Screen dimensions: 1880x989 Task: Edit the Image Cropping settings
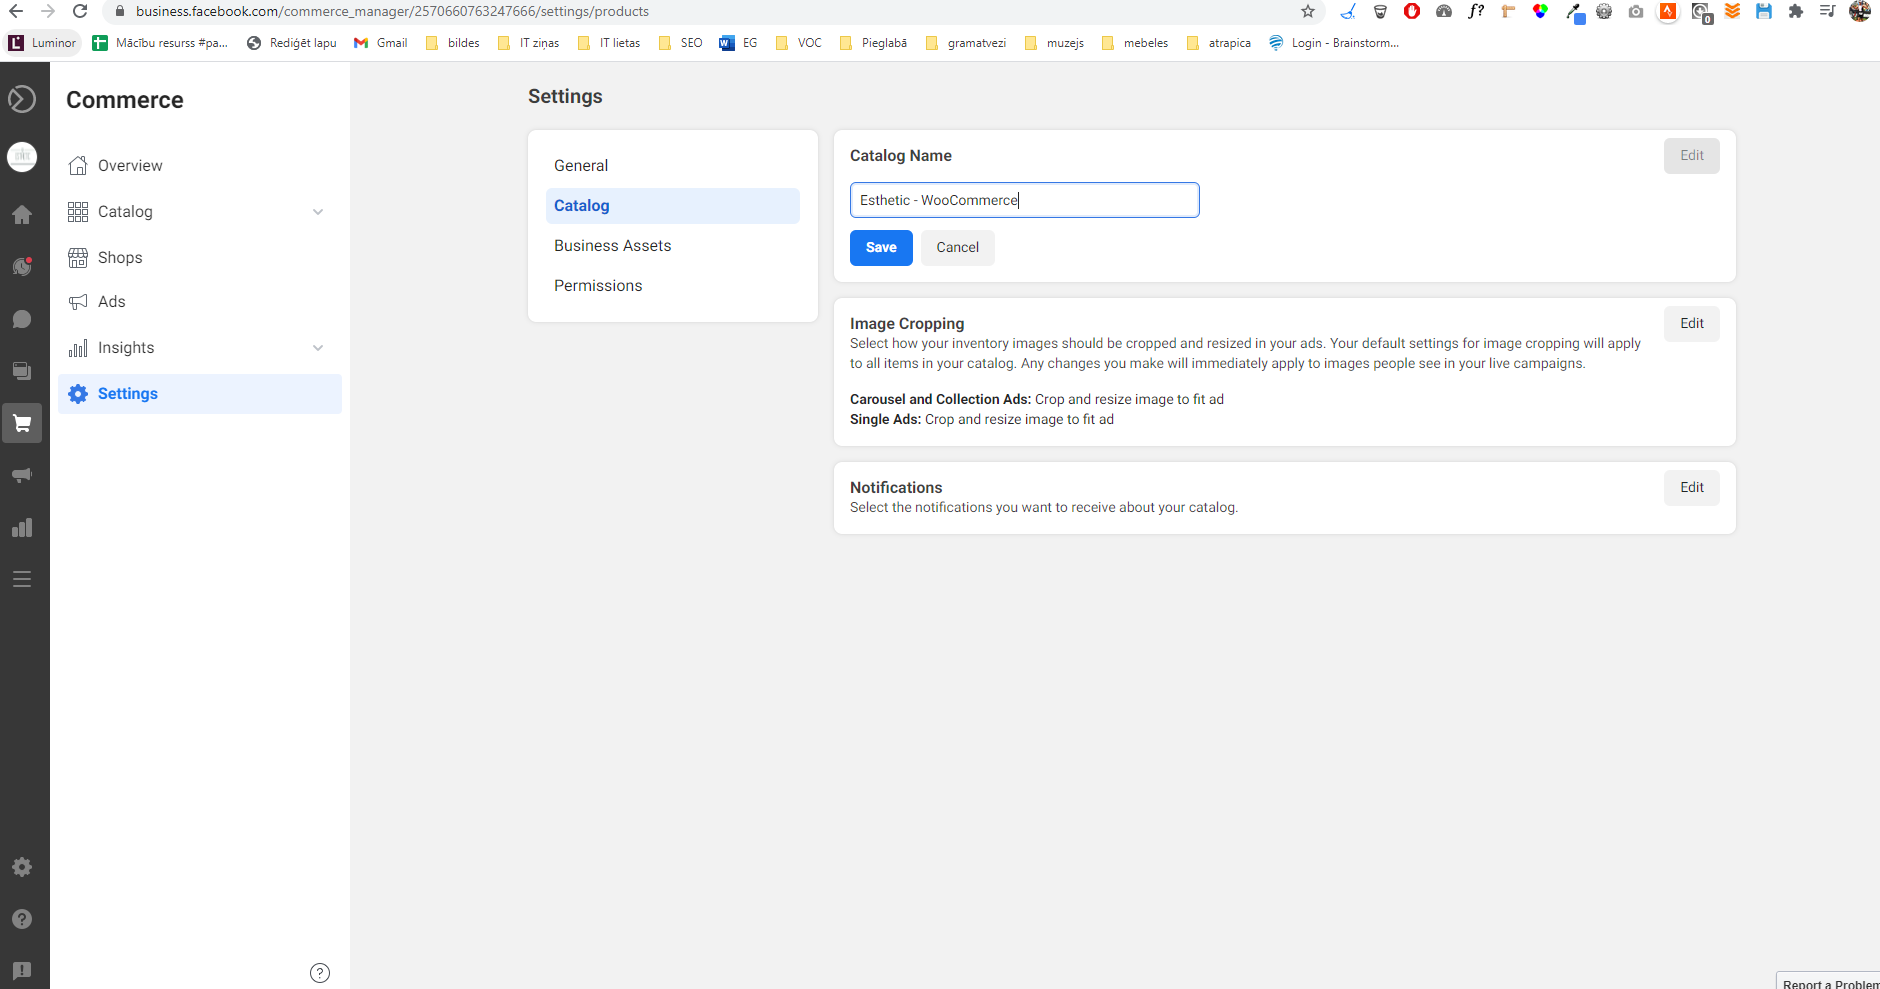tap(1692, 324)
